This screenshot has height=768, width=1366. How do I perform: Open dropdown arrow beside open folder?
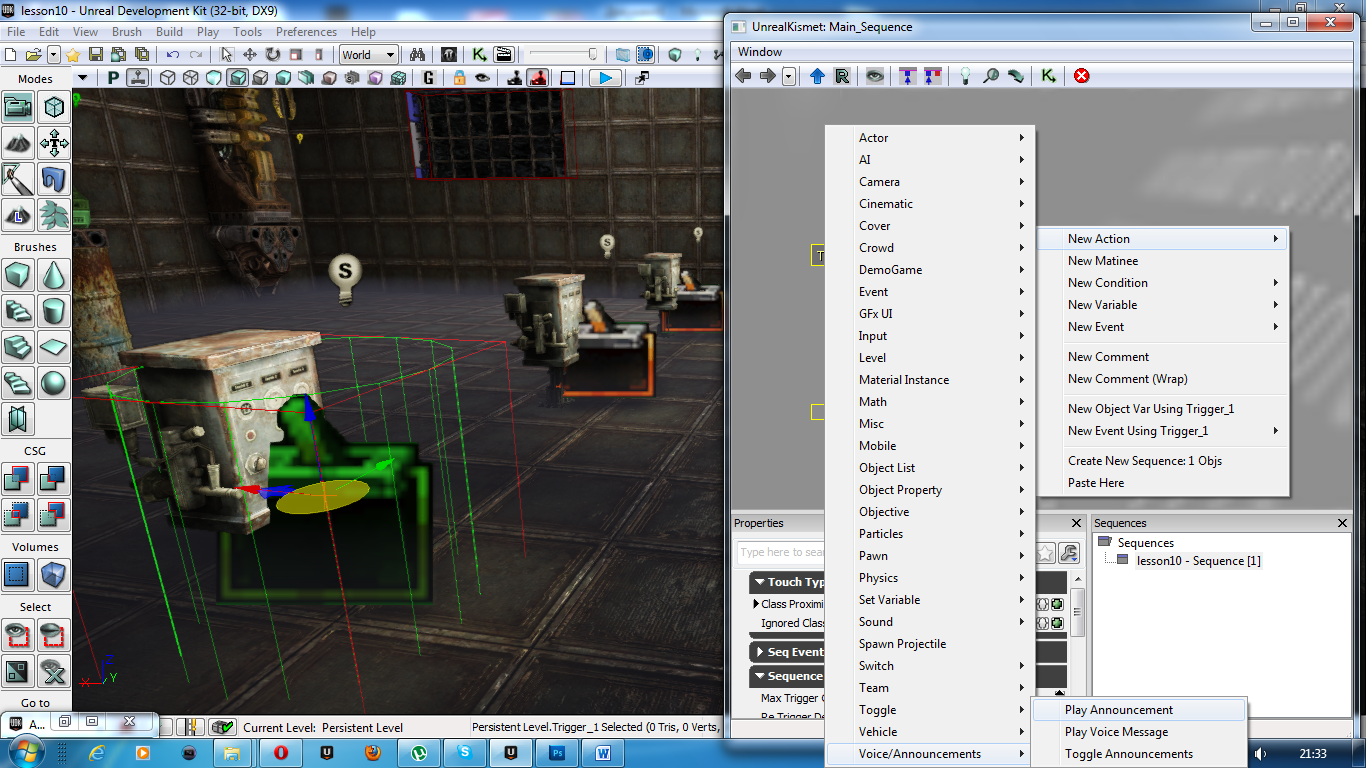click(x=54, y=55)
